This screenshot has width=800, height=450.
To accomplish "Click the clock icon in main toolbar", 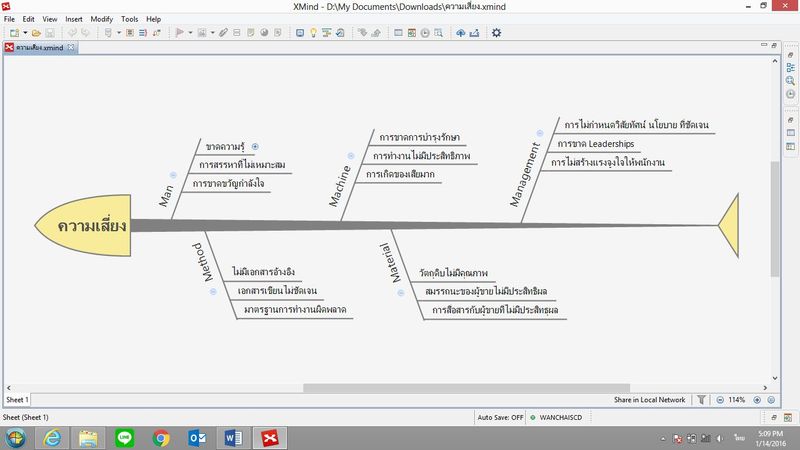I will coord(425,33).
